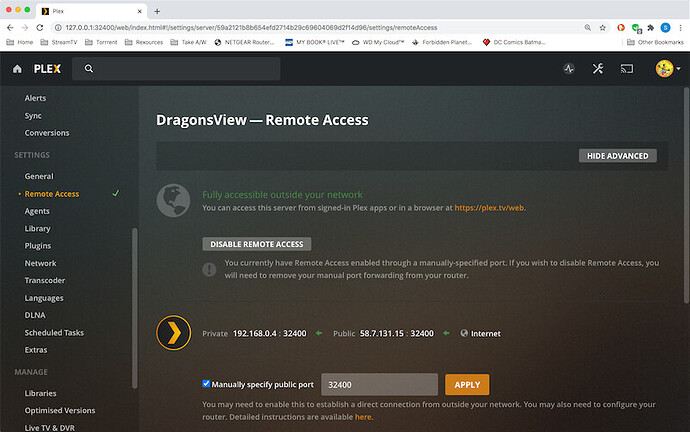Click the large Plex chevron logo icon
The width and height of the screenshot is (690, 432).
pyautogui.click(x=173, y=333)
